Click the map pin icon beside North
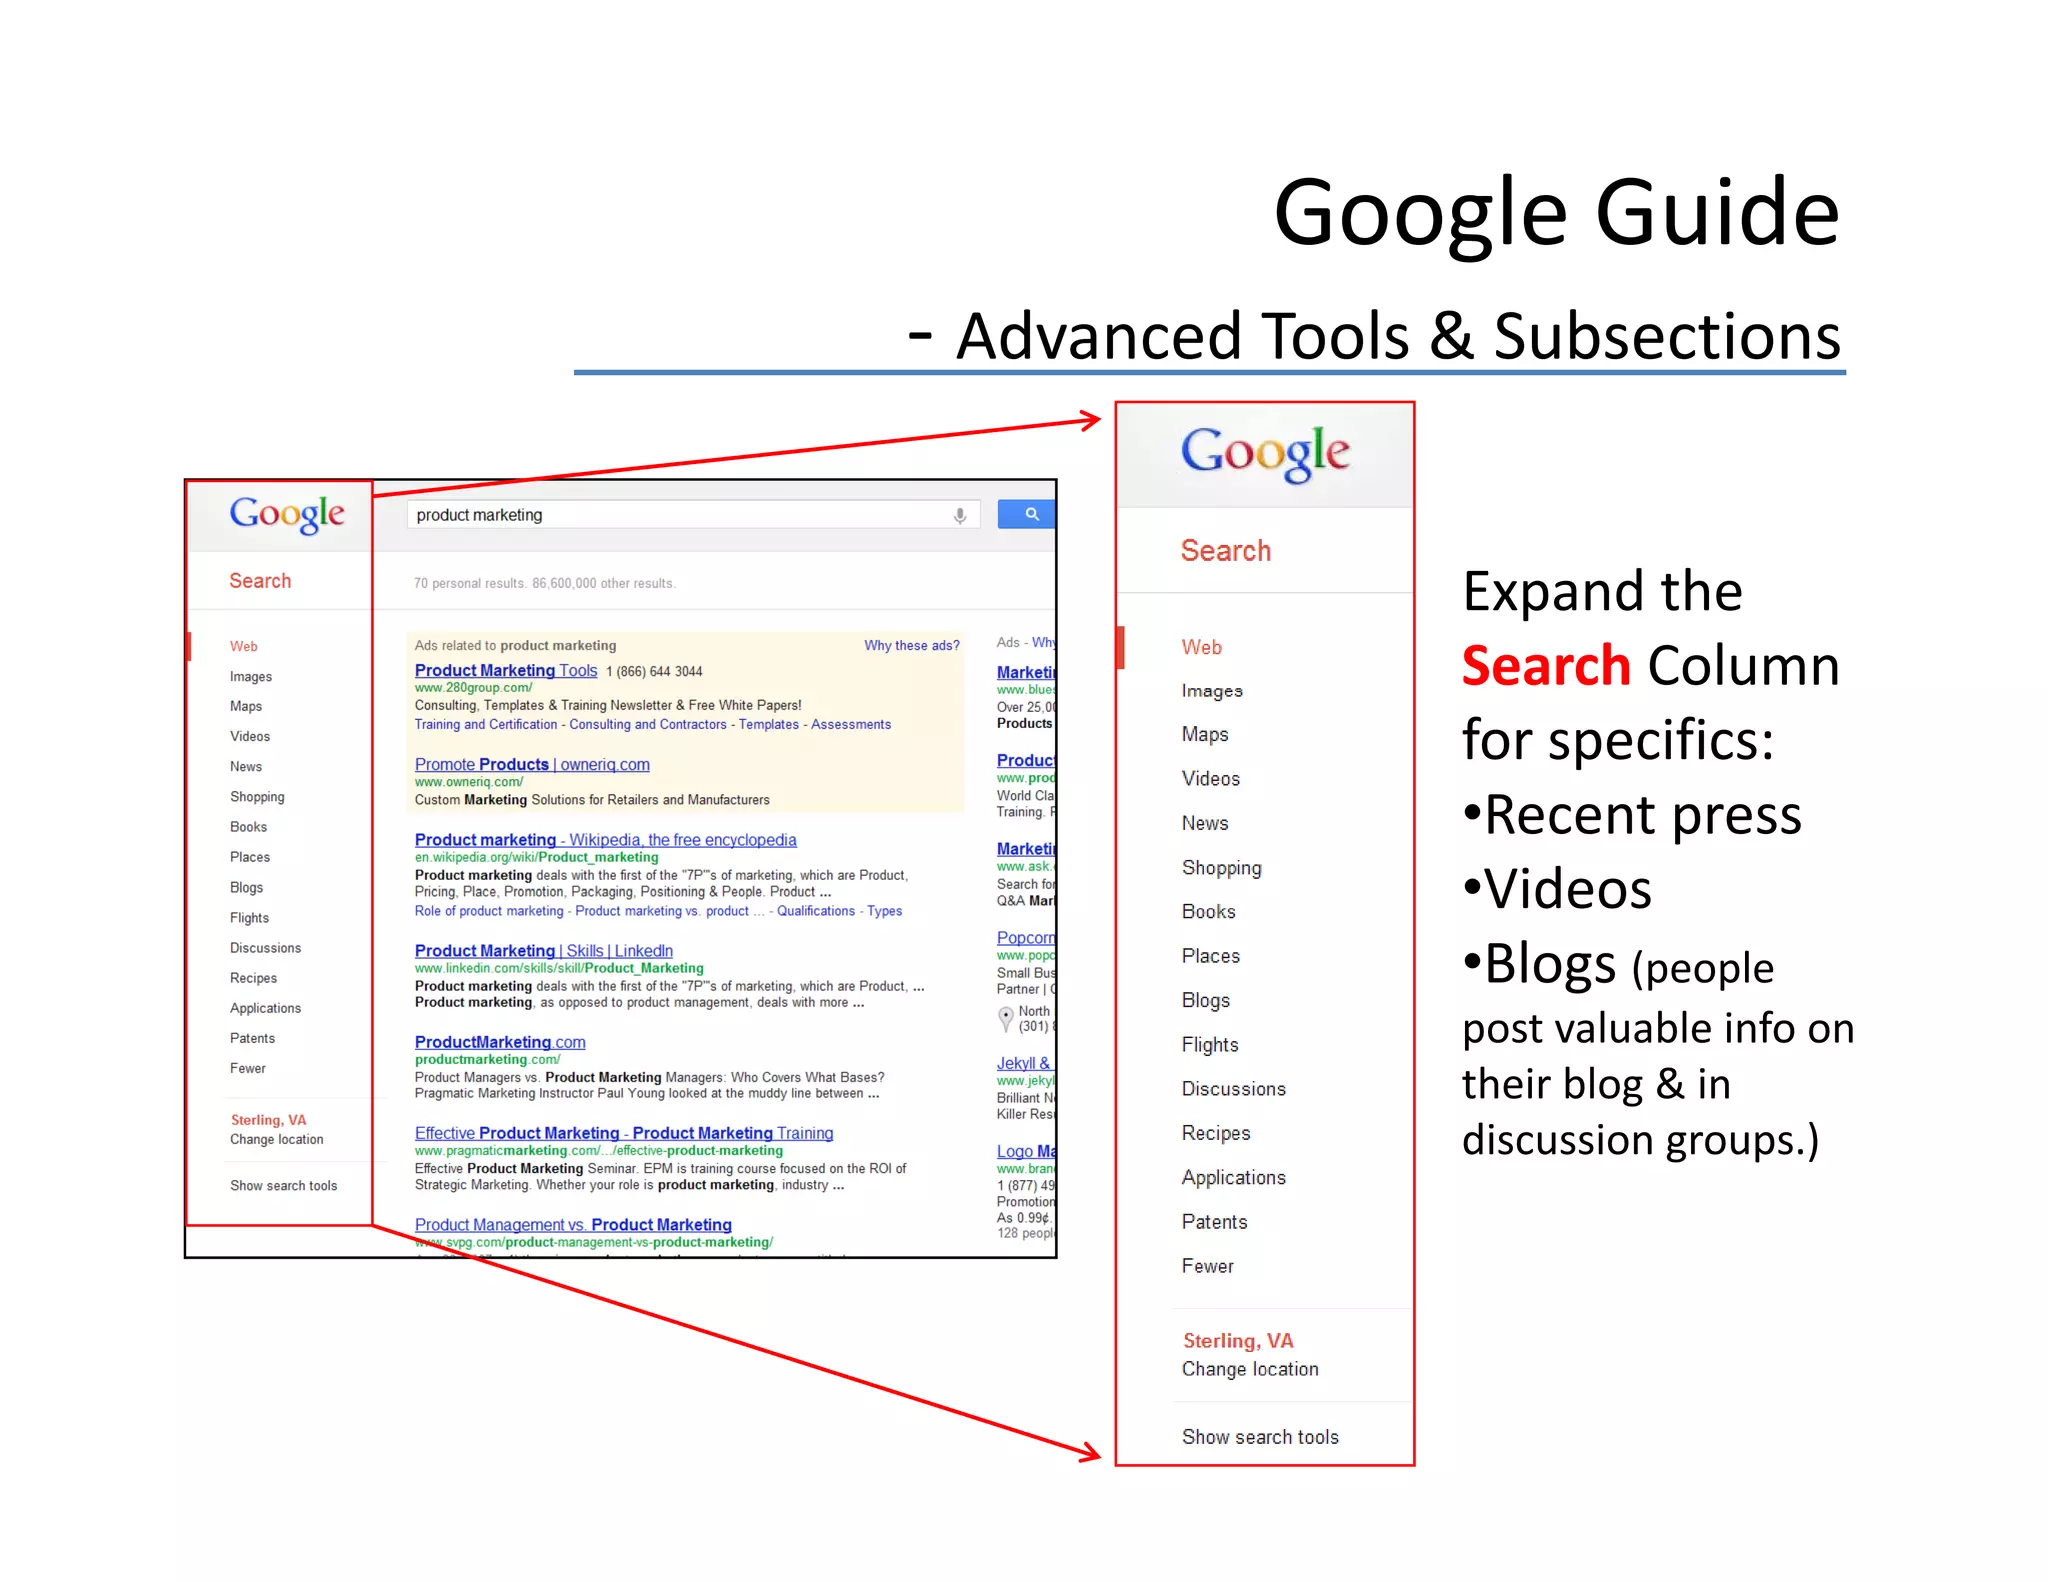2048x1582 pixels. [1006, 1019]
